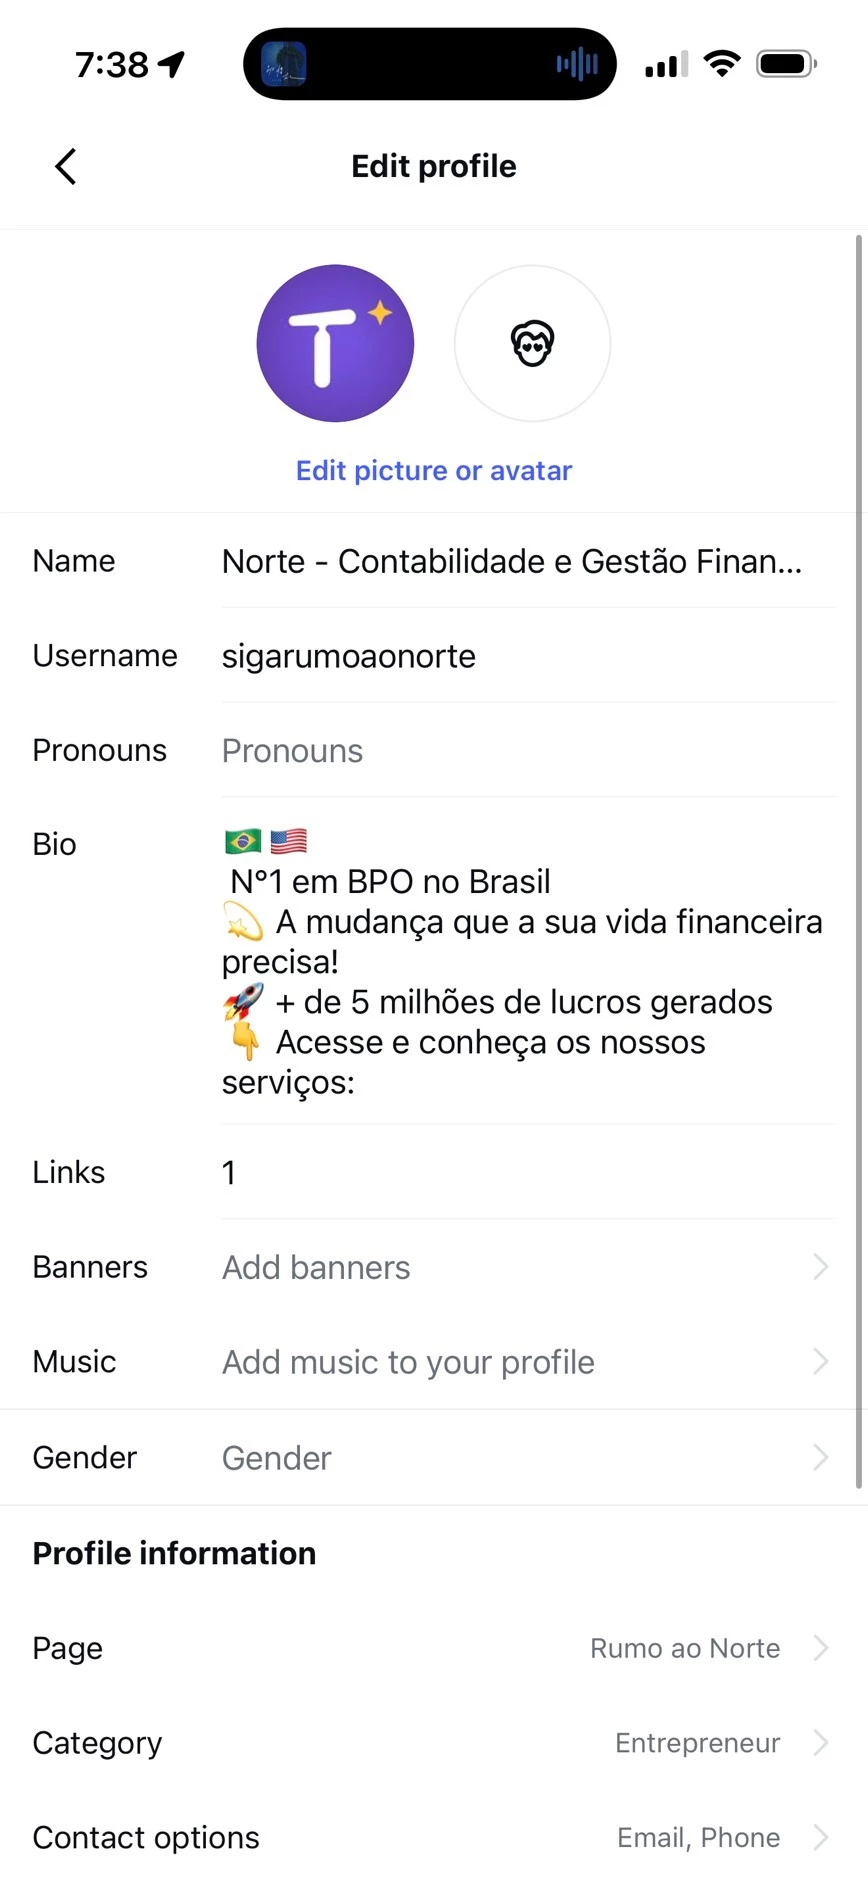Screen dimensions: 868x1886
Task: Open Contact options Email, Phone
Action: (434, 1837)
